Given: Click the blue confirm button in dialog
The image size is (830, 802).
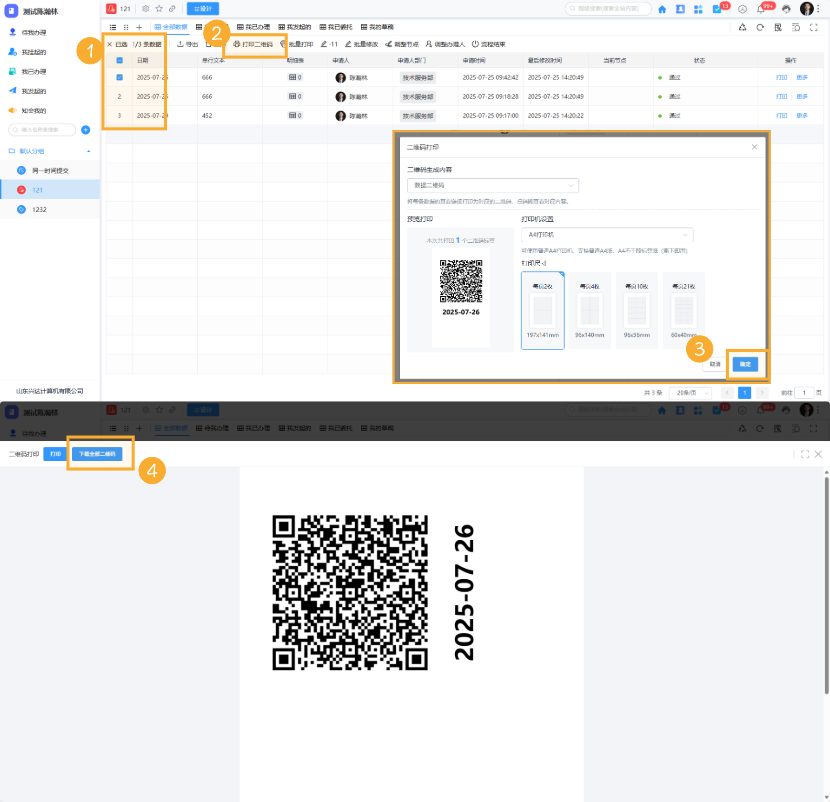Looking at the screenshot, I should tap(745, 364).
